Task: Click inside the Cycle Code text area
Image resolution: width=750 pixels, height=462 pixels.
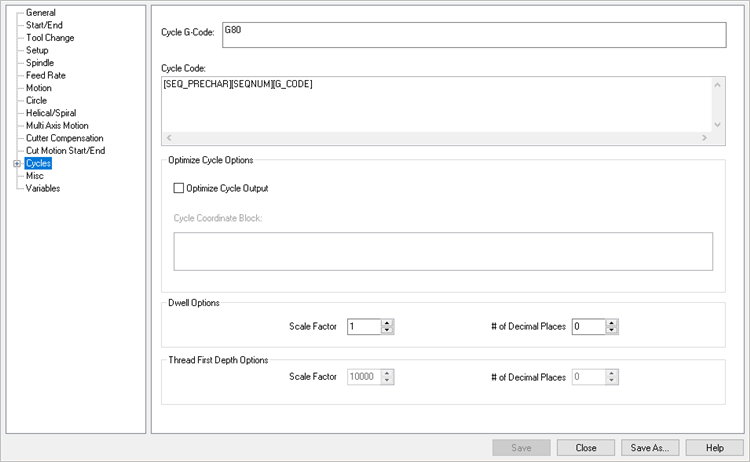Action: pyautogui.click(x=436, y=104)
